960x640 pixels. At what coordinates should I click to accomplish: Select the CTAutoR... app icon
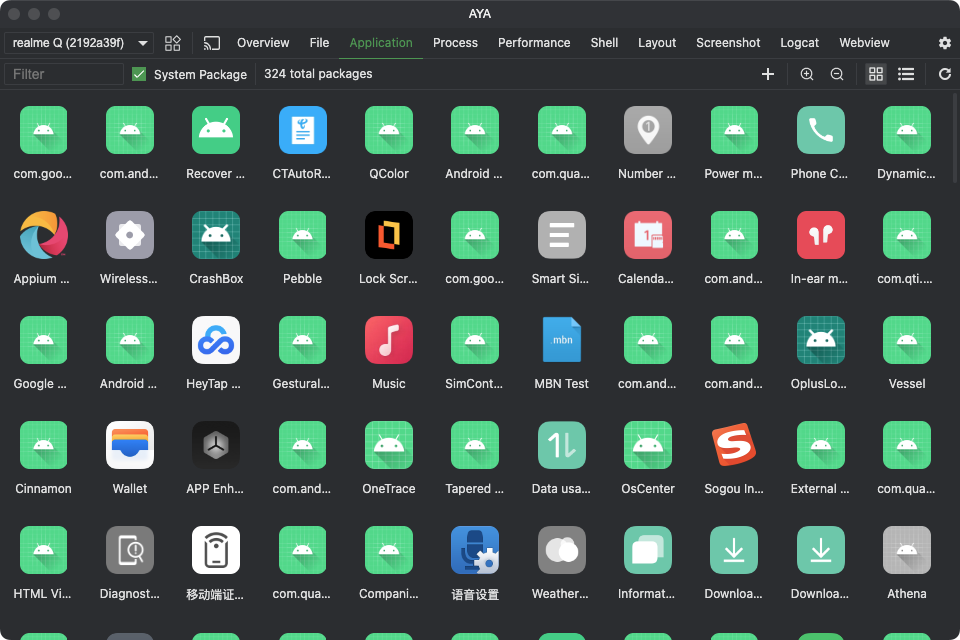click(302, 130)
